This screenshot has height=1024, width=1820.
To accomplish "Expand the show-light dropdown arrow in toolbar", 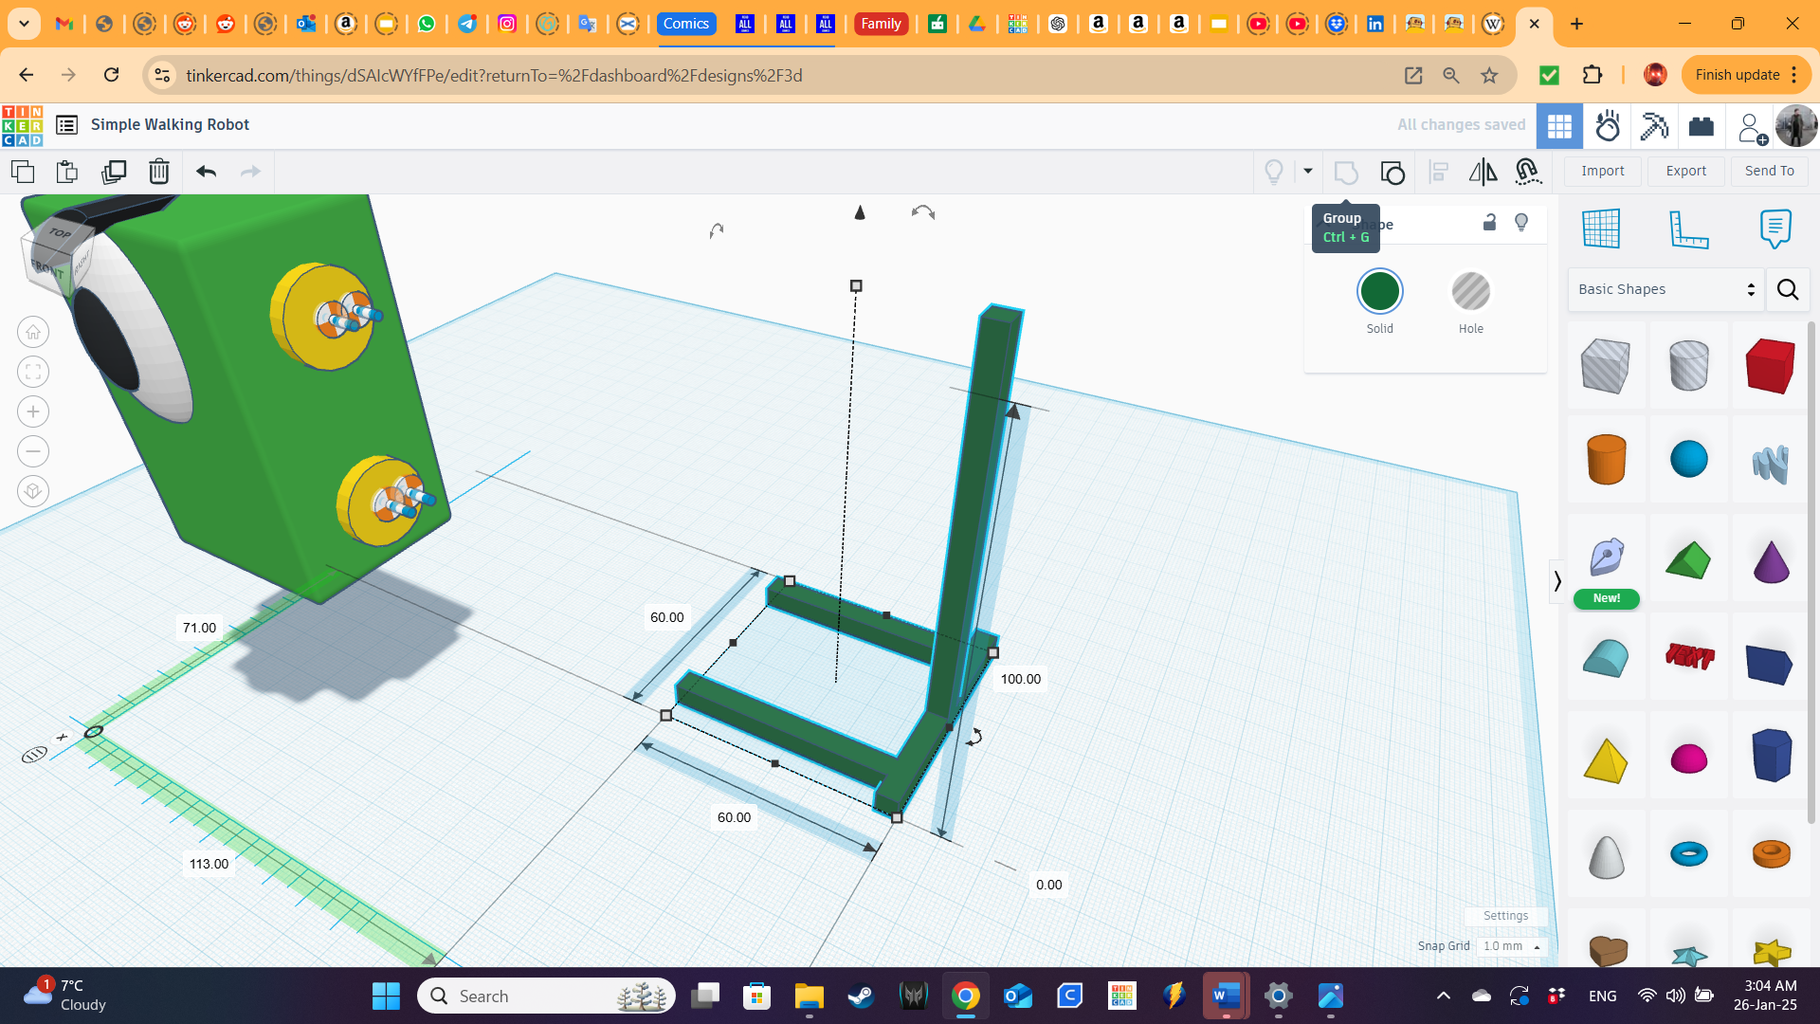I will click(1308, 171).
